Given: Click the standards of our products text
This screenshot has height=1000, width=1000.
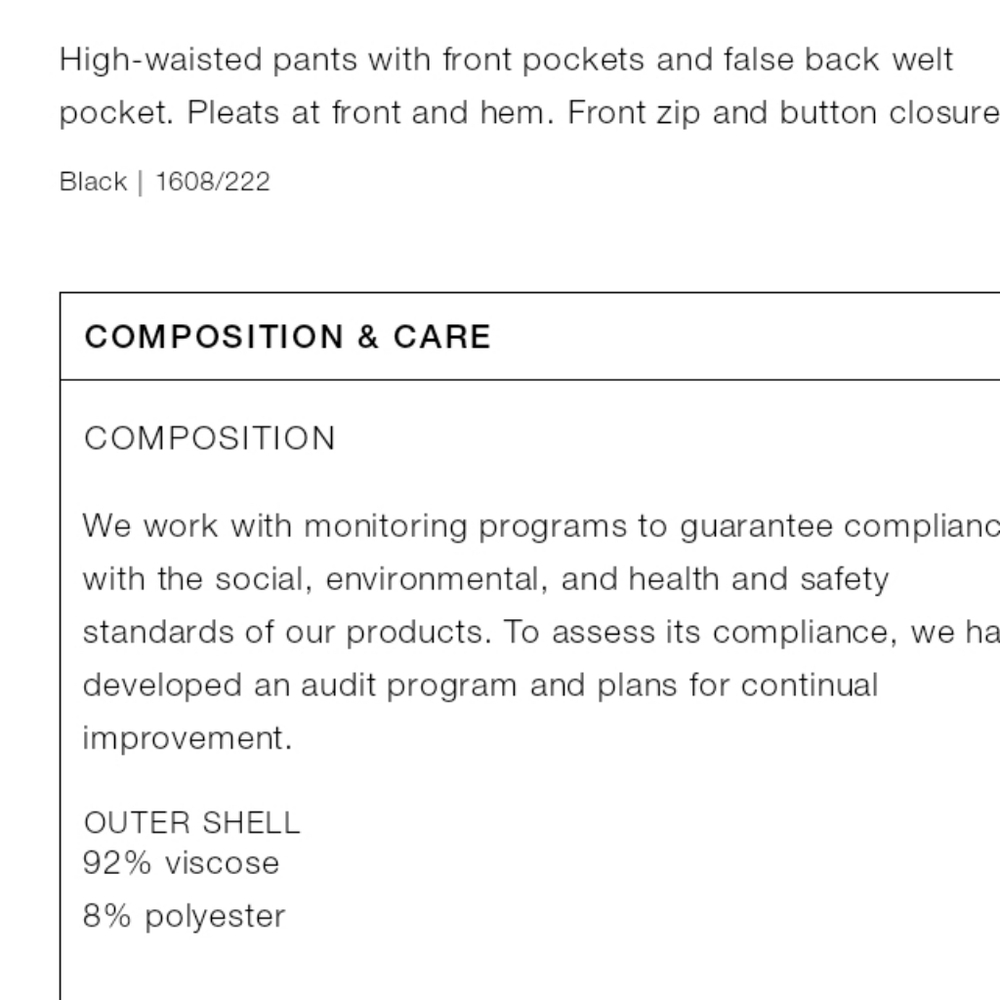Looking at the screenshot, I should point(288,632).
